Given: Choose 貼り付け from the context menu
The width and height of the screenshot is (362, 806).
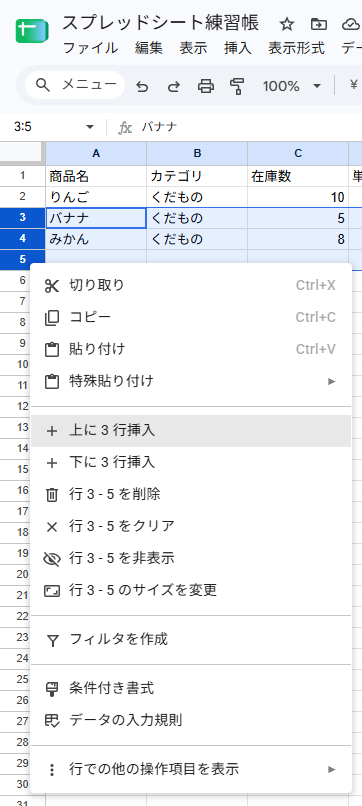Looking at the screenshot, I should click(x=191, y=350).
